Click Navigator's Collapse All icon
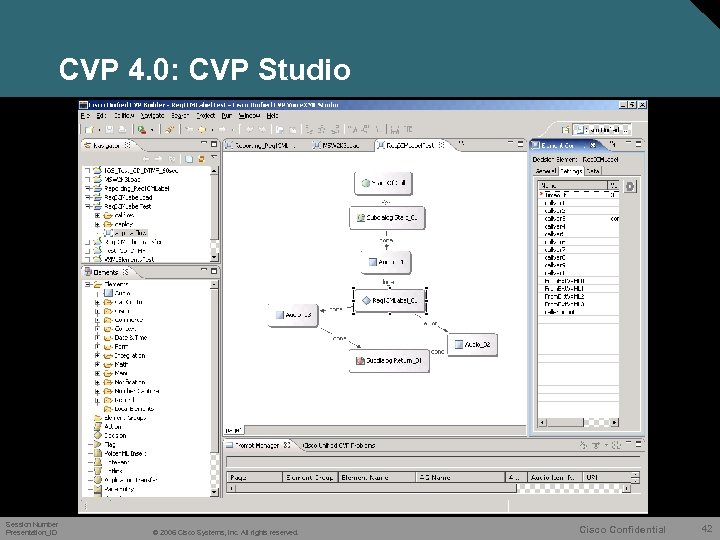The height and width of the screenshot is (540, 720). (189, 159)
